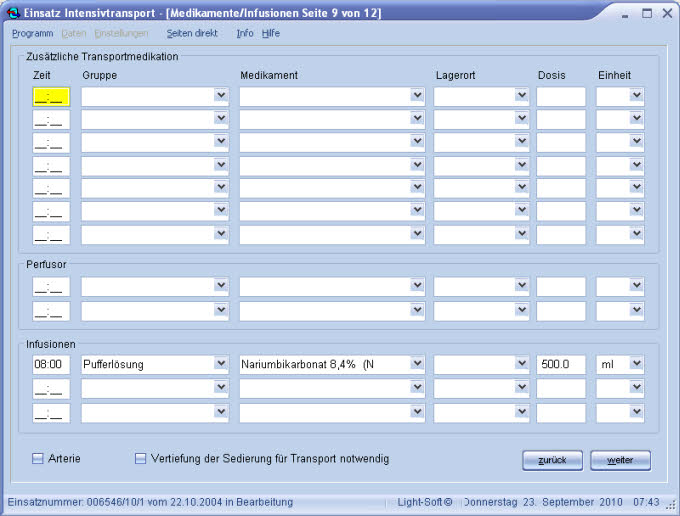Open Lagerort dropdown in first Transportmedikation row
Screen dimensions: 680x516
pos(522,95)
